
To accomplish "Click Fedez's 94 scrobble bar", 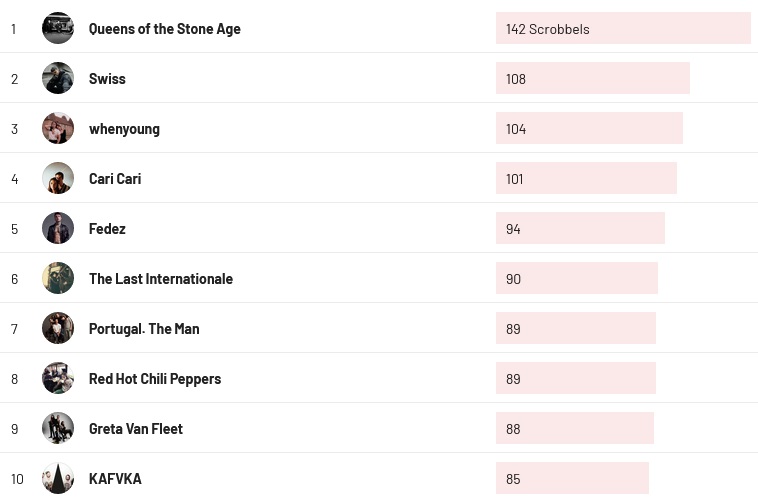I will click(580, 228).
